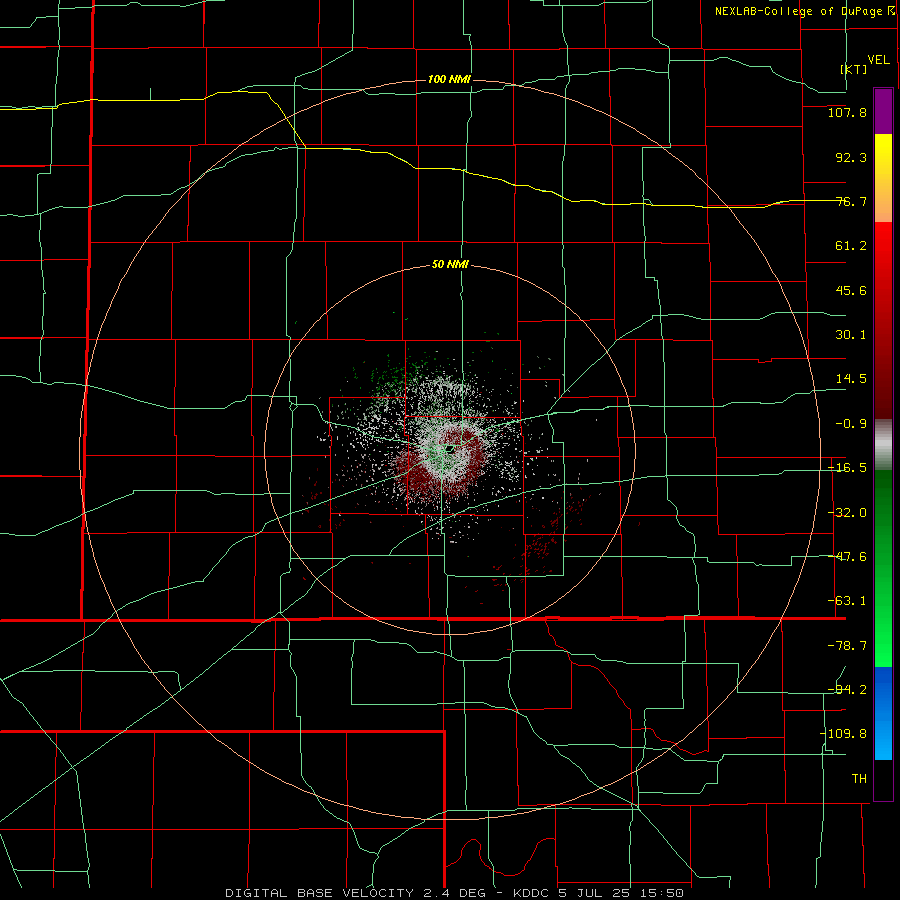Click the -78.7 velocity scale value
This screenshot has height=900, width=900.
point(847,646)
